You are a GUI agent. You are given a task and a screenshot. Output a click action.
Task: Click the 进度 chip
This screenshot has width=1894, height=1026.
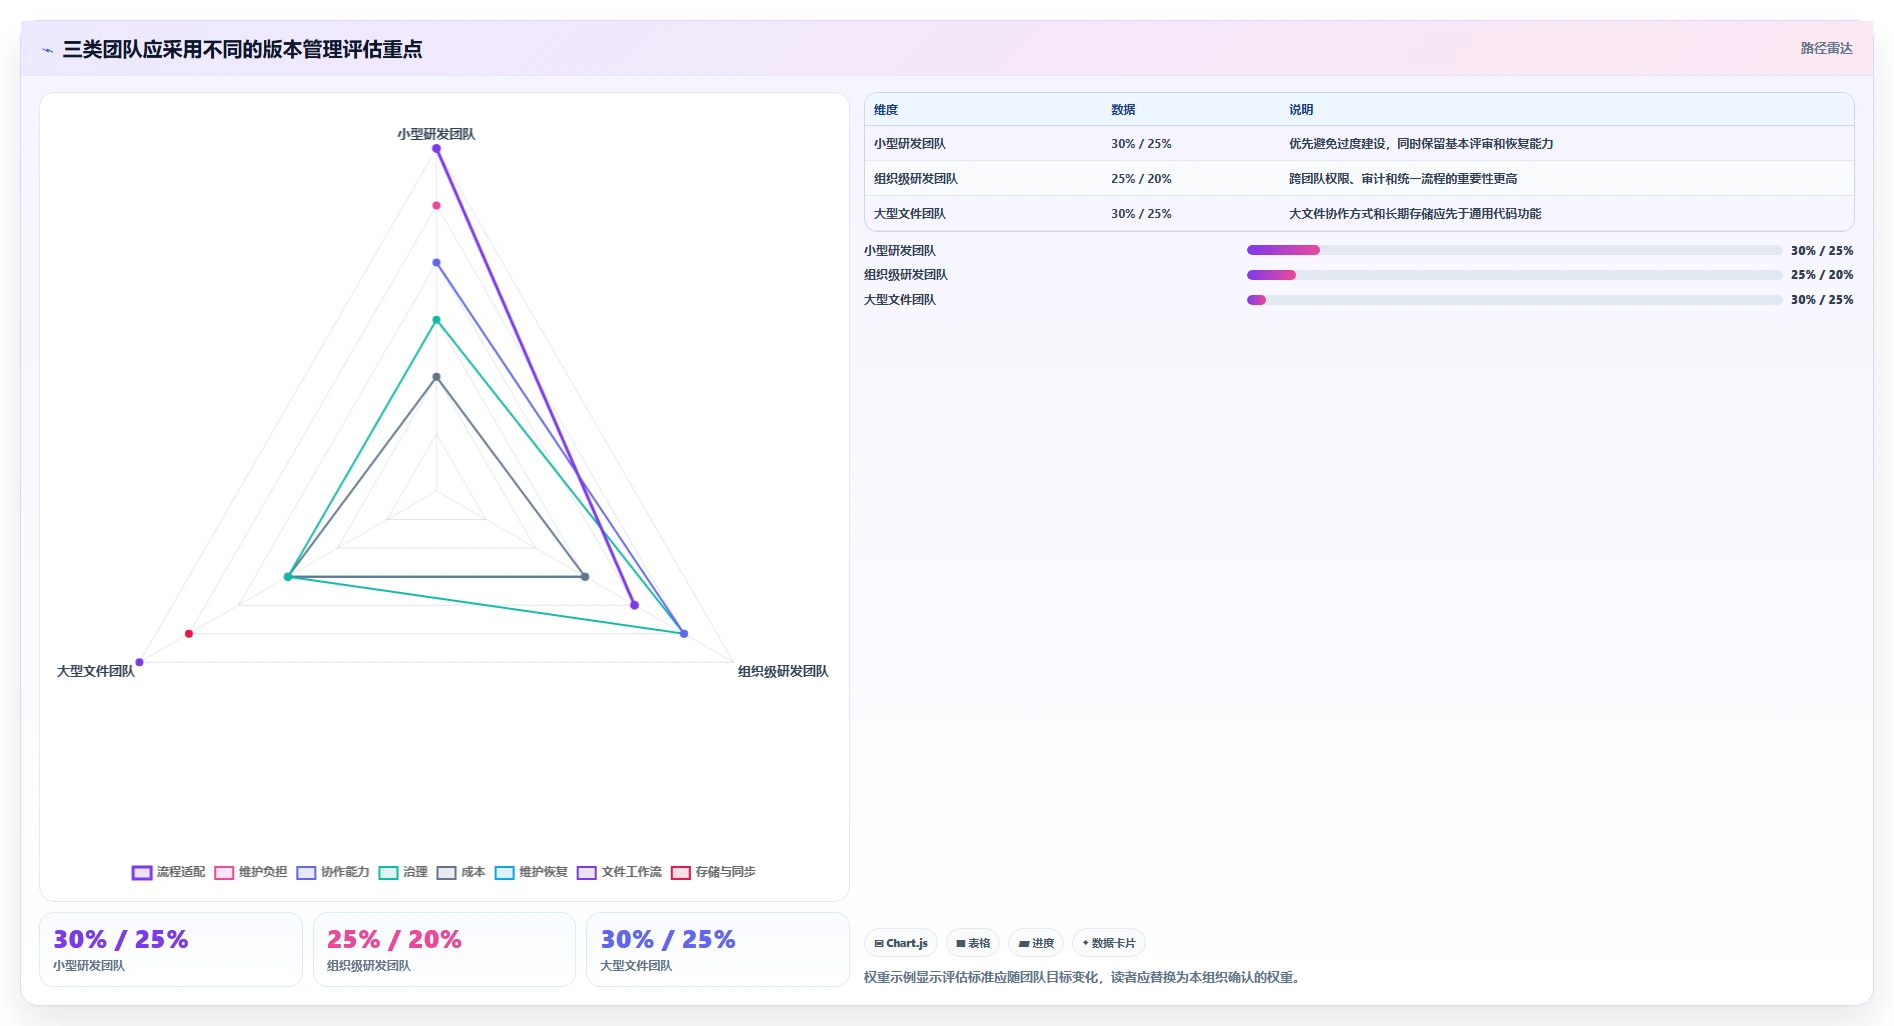[1036, 943]
